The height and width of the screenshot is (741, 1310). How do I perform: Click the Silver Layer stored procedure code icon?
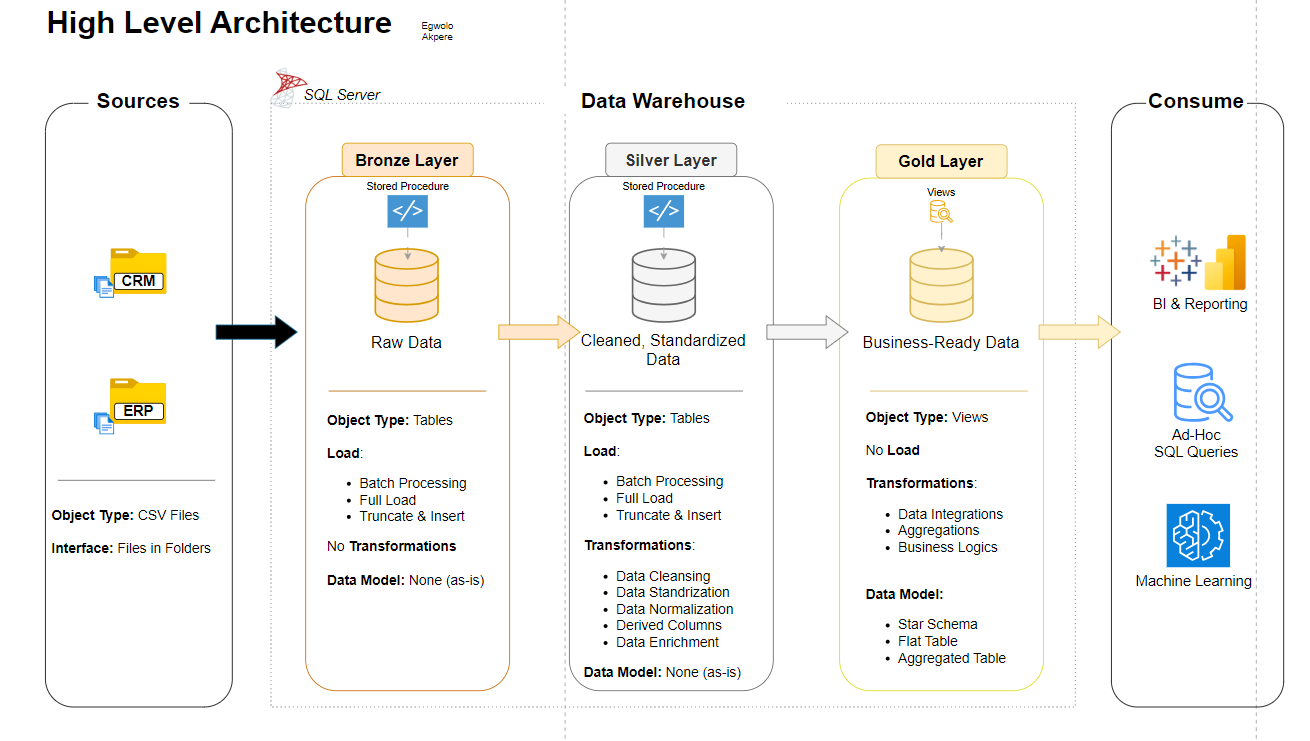coord(664,212)
